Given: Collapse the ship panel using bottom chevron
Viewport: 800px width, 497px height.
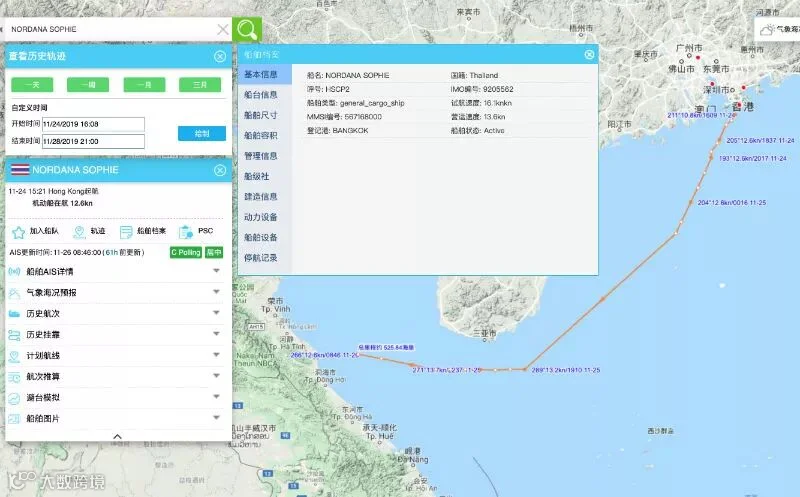Looking at the screenshot, I should pyautogui.click(x=117, y=436).
